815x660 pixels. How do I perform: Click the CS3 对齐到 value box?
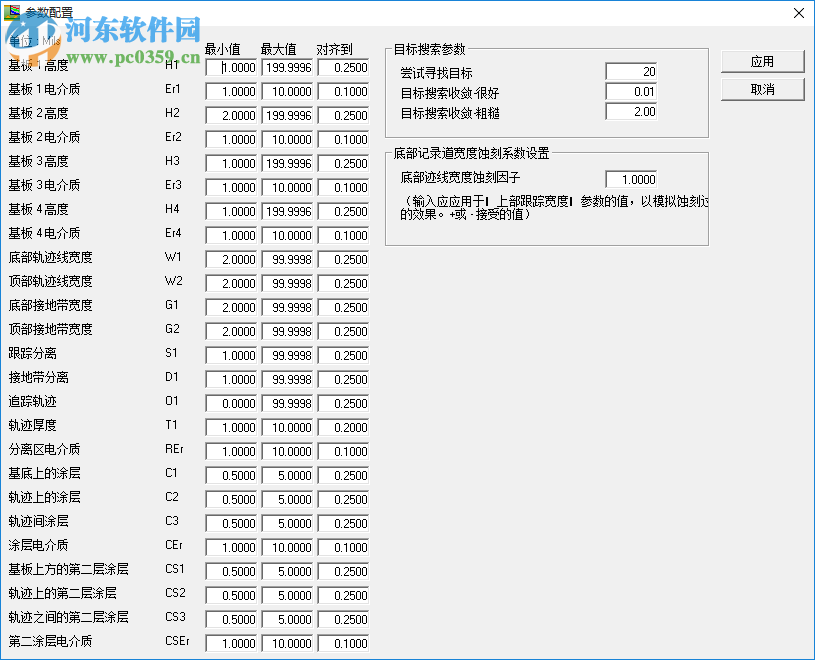pos(342,619)
